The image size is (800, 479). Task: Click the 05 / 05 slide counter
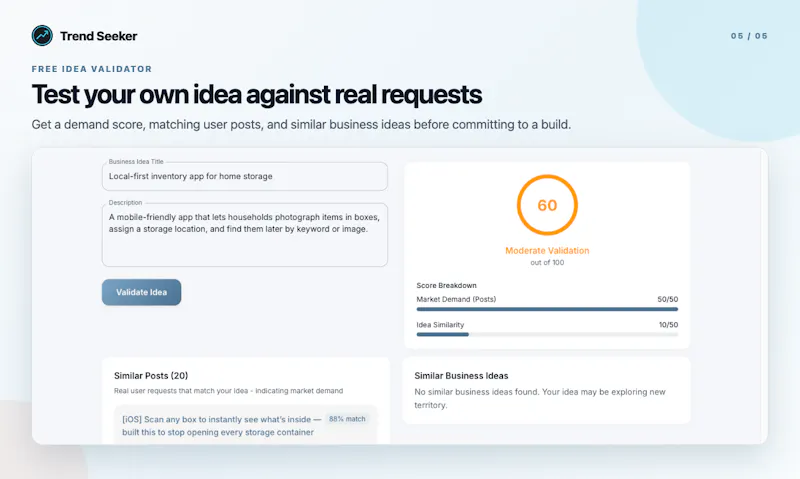click(x=749, y=36)
